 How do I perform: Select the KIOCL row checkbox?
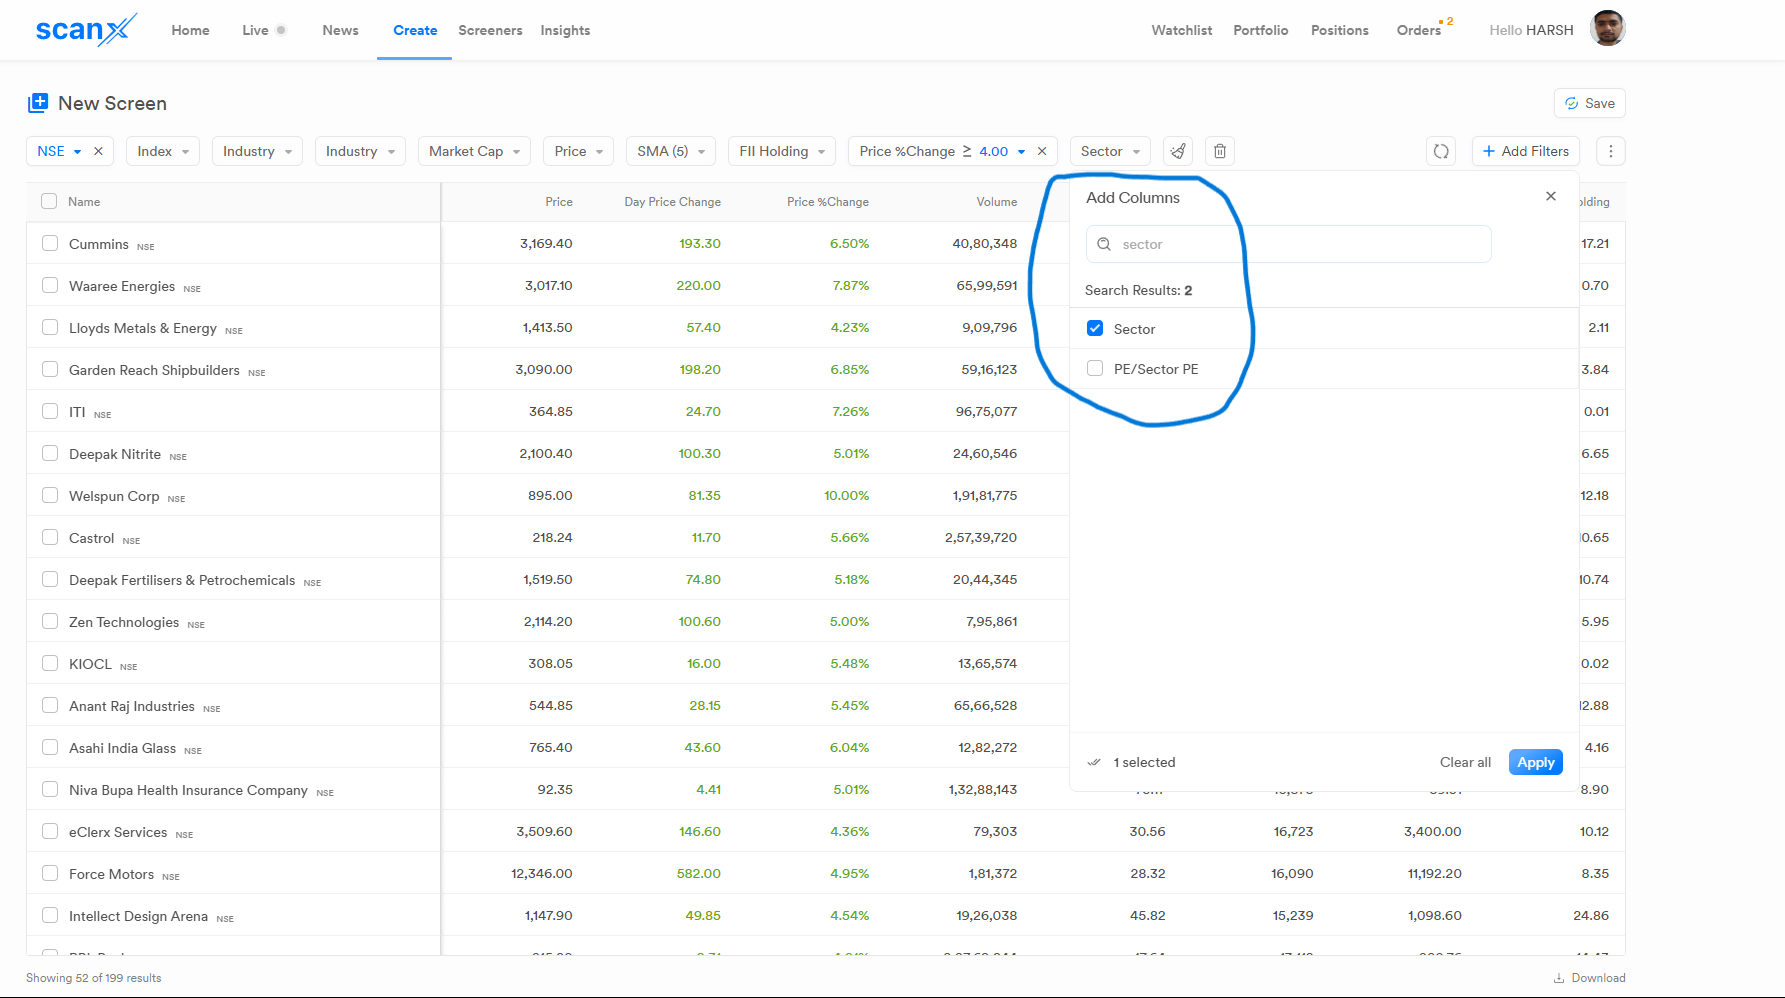coord(50,663)
